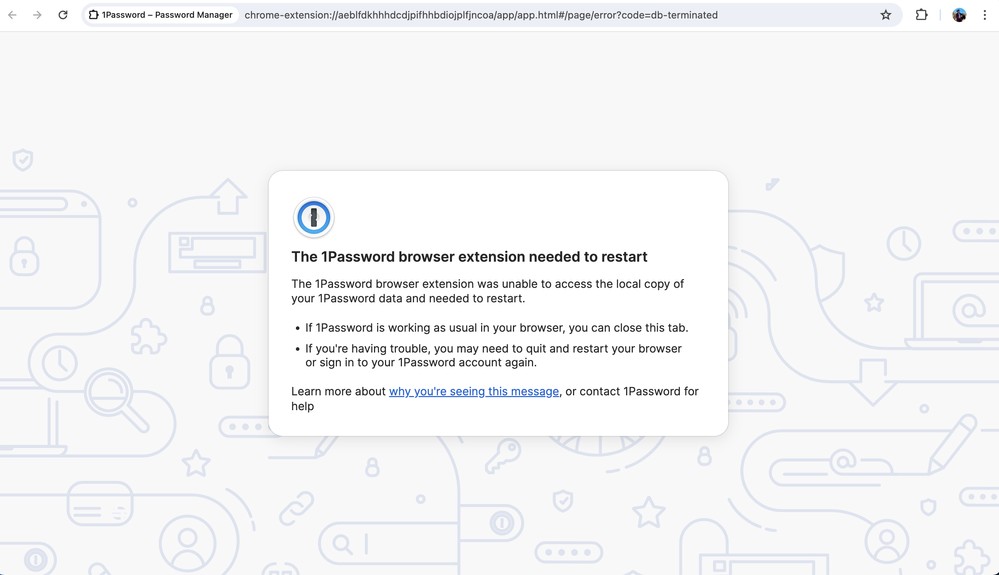Click the bullet about closing this tab
The height and width of the screenshot is (575, 999).
pos(496,327)
